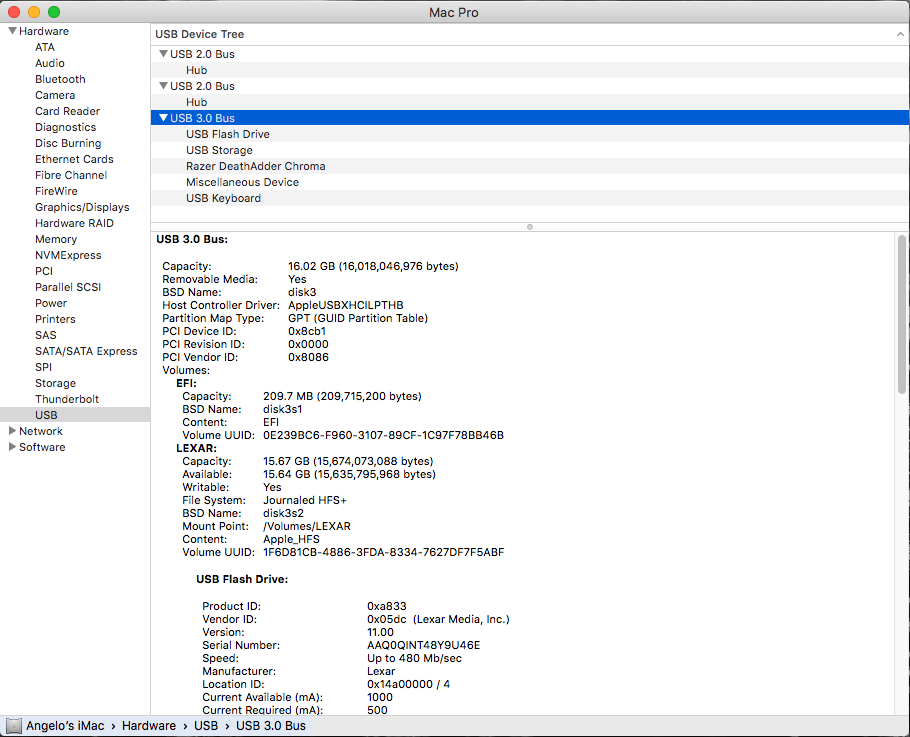Click the sort chevron in column header
The width and height of the screenshot is (910, 737).
pyautogui.click(x=901, y=34)
